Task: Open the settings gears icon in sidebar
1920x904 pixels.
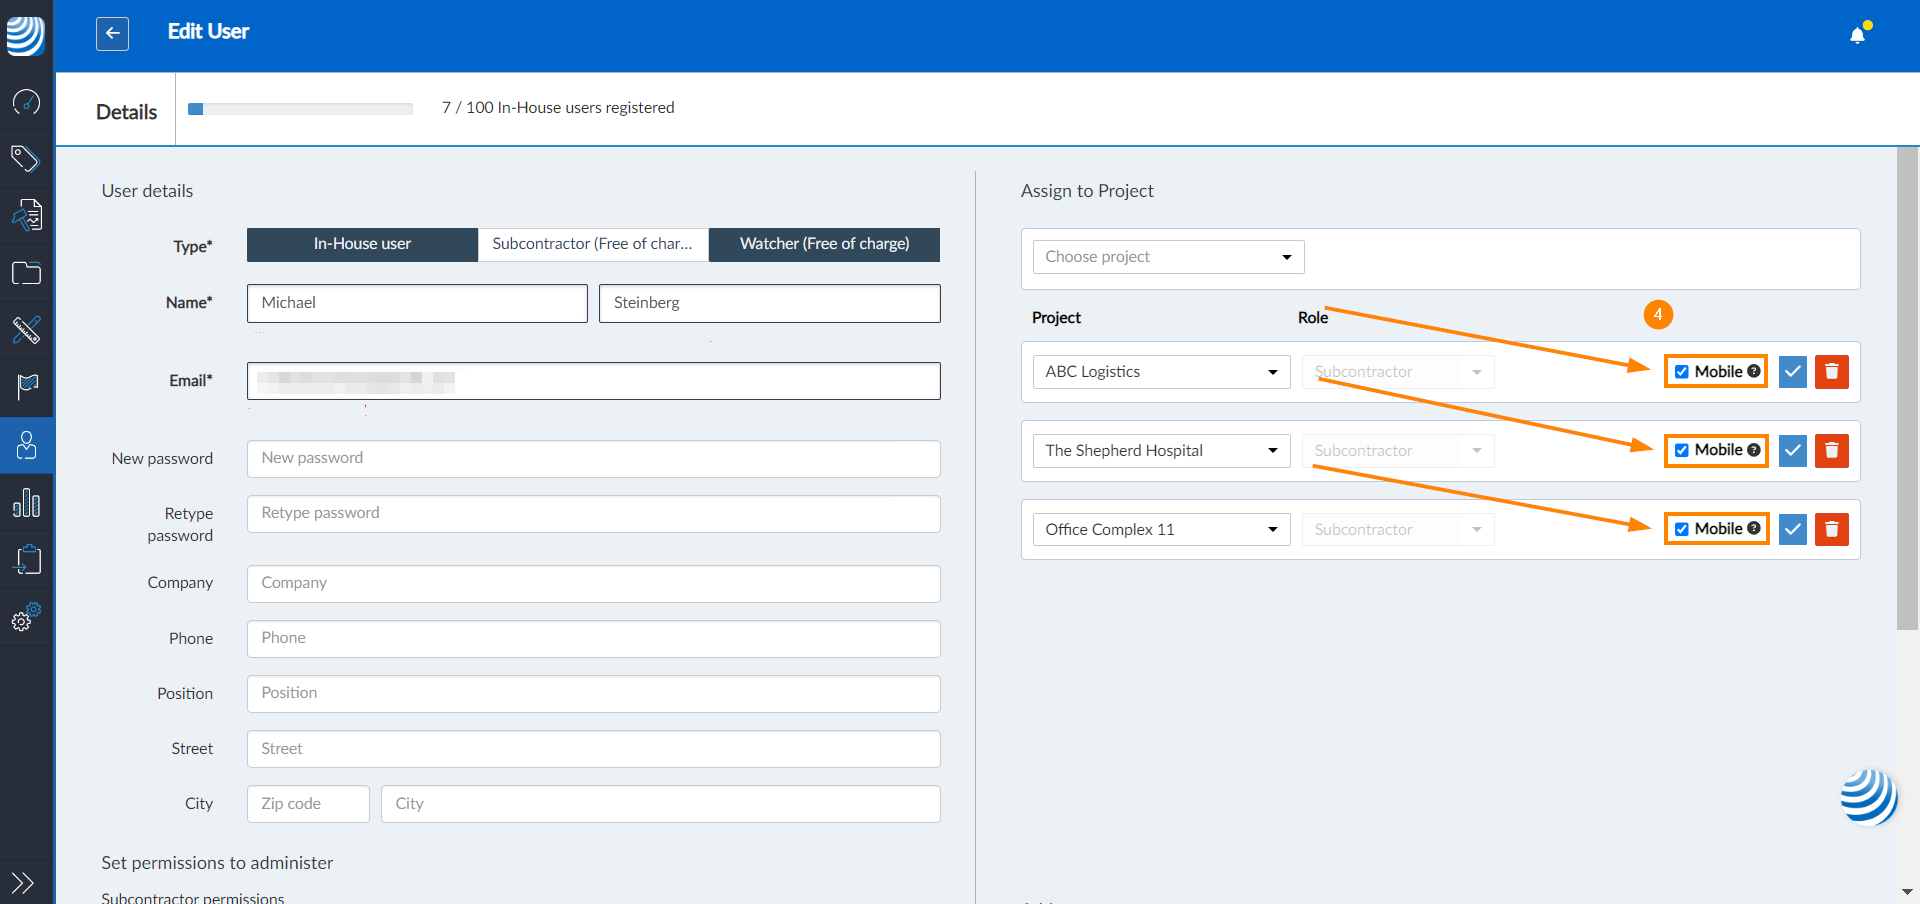Action: pyautogui.click(x=27, y=617)
